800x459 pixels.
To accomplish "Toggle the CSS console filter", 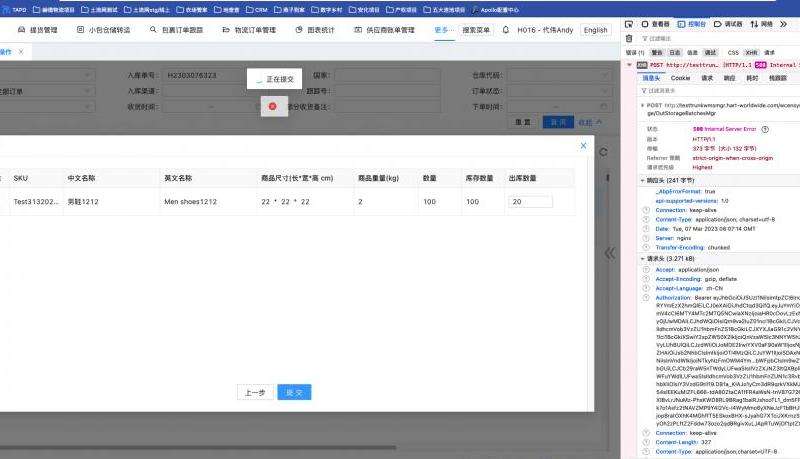I will [x=733, y=53].
